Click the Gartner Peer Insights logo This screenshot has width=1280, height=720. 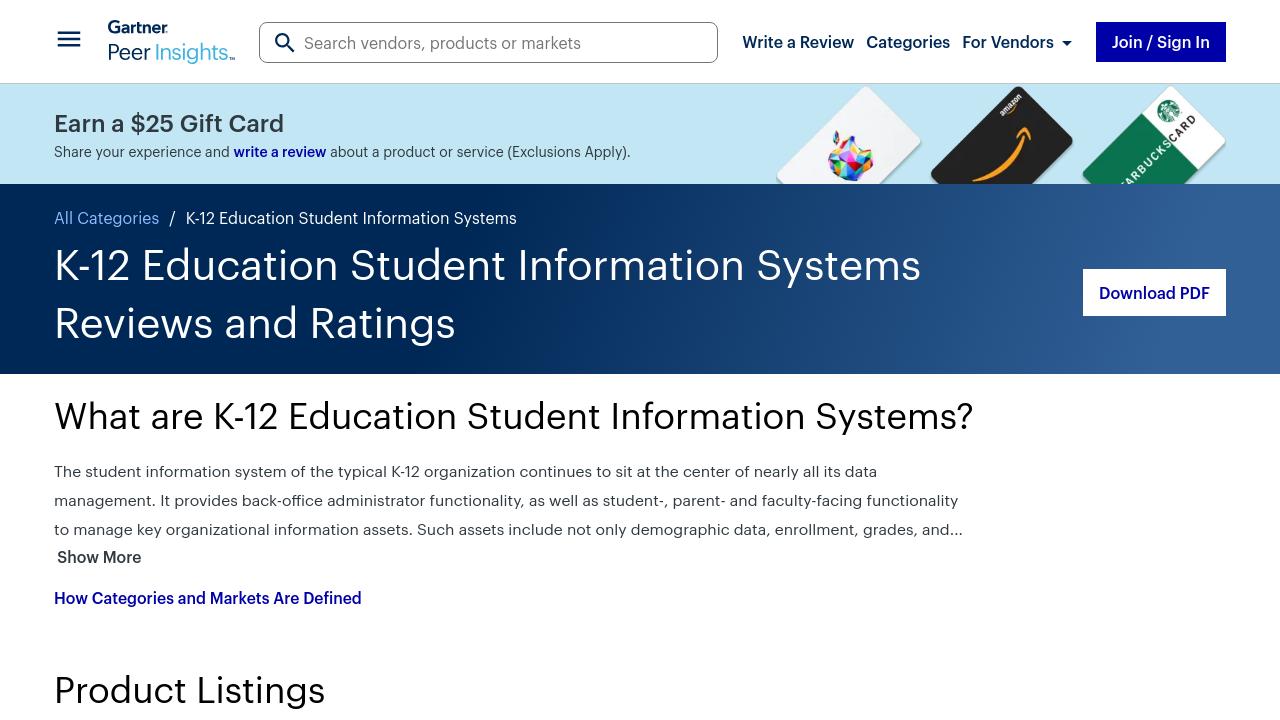[171, 42]
